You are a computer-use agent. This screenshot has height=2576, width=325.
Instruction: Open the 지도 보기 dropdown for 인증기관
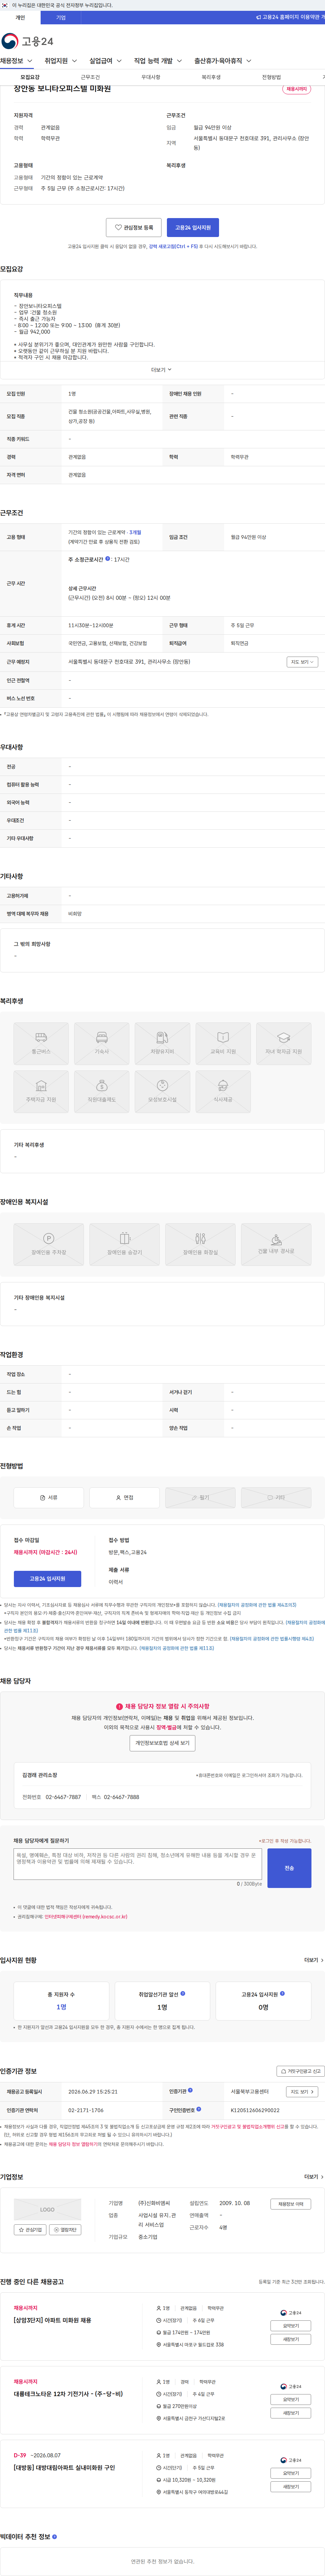coord(302,2091)
